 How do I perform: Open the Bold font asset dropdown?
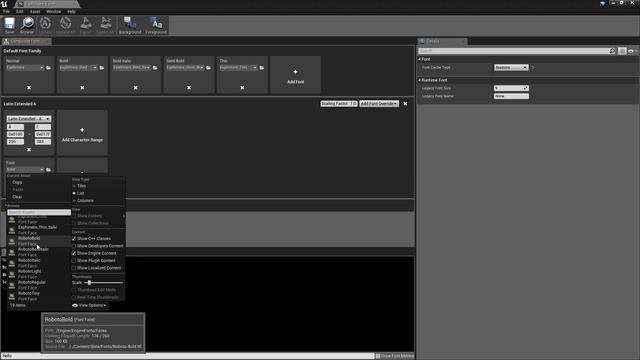click(x=78, y=68)
